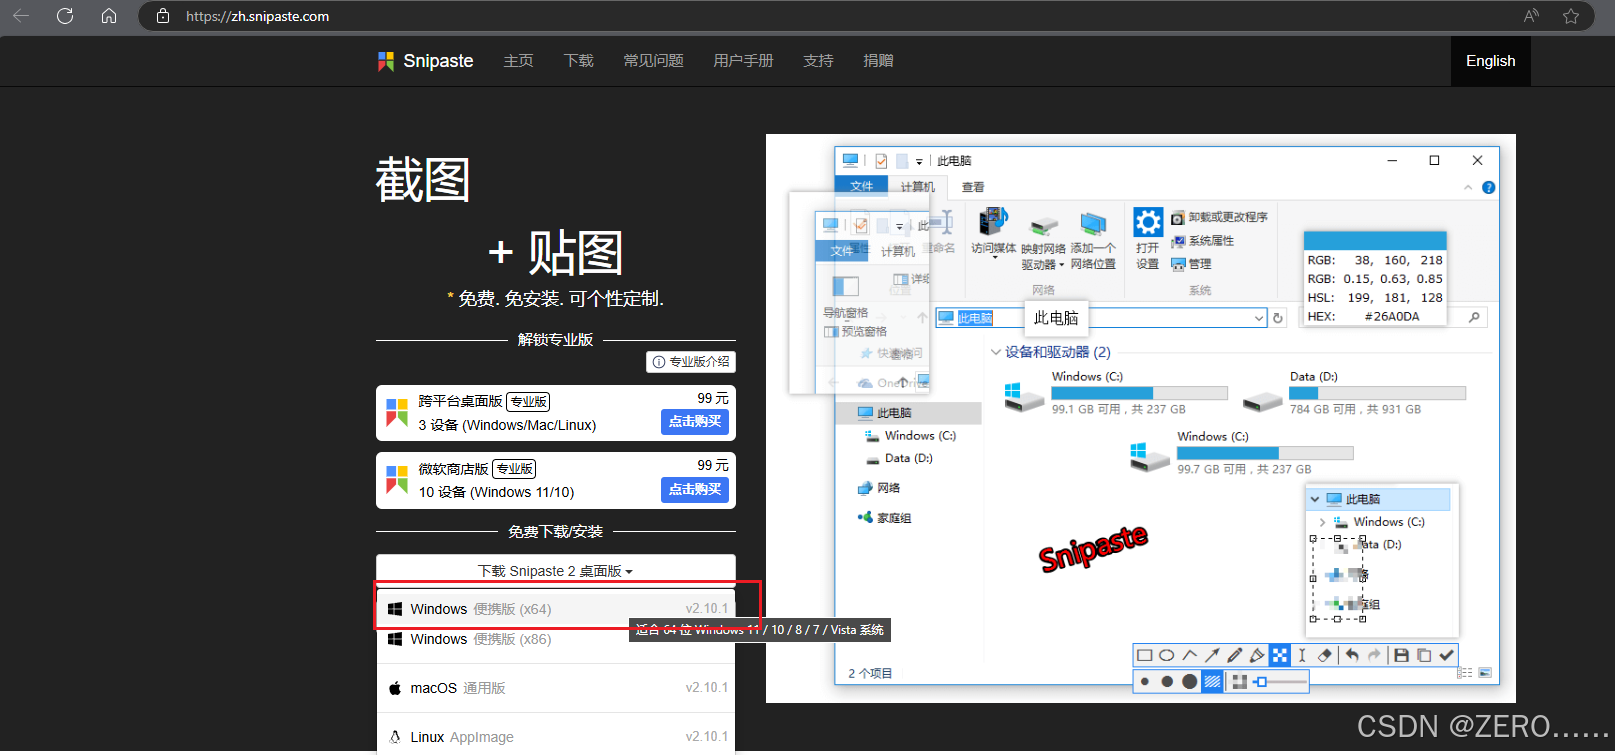
Task: Click the Snipaste icon on 跨平台桌面版 card
Action: 397,413
